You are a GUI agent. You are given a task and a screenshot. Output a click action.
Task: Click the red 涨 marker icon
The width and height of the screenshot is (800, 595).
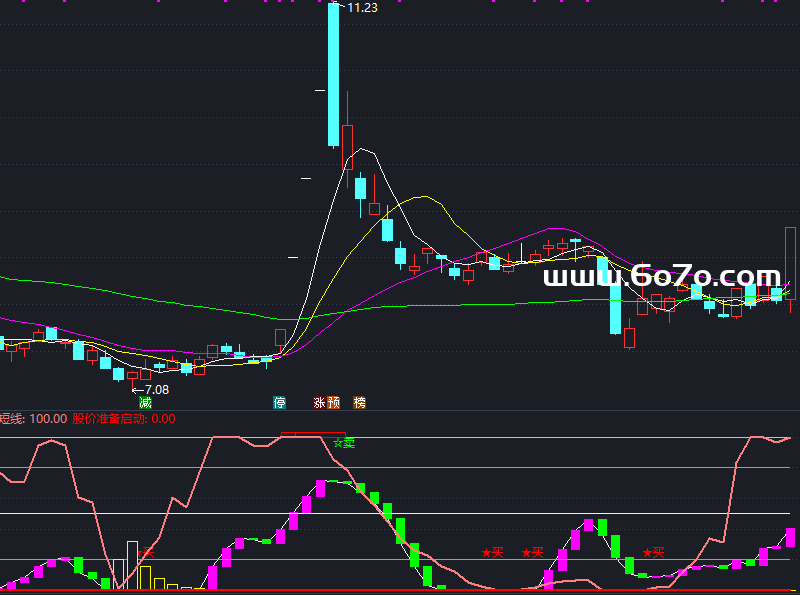click(320, 403)
